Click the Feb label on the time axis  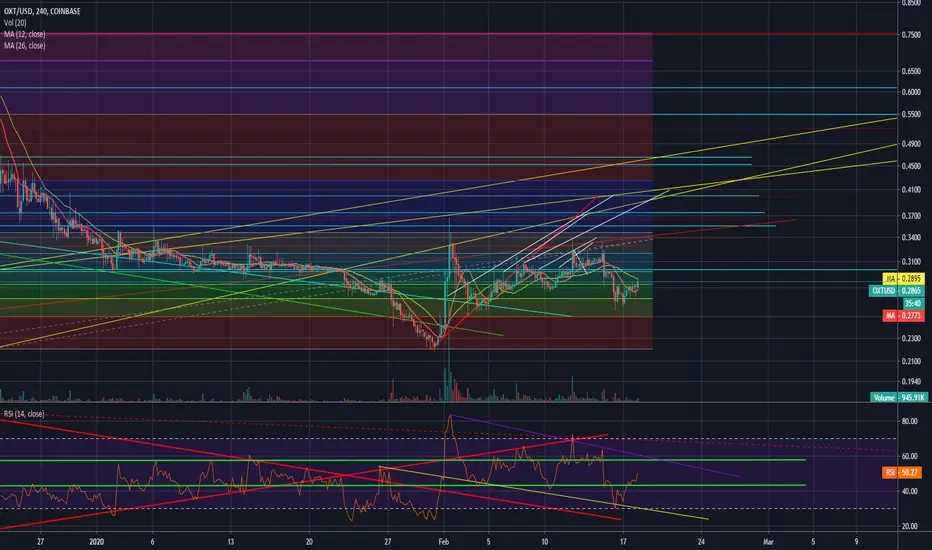pos(443,542)
